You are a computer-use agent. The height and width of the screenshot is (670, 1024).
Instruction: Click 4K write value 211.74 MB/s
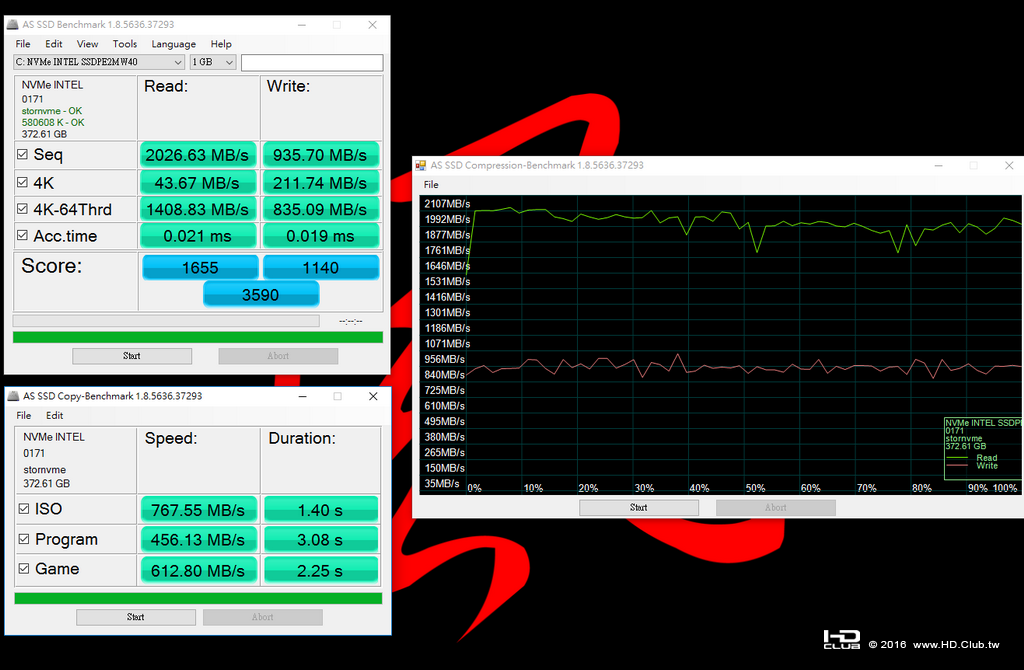[x=320, y=183]
